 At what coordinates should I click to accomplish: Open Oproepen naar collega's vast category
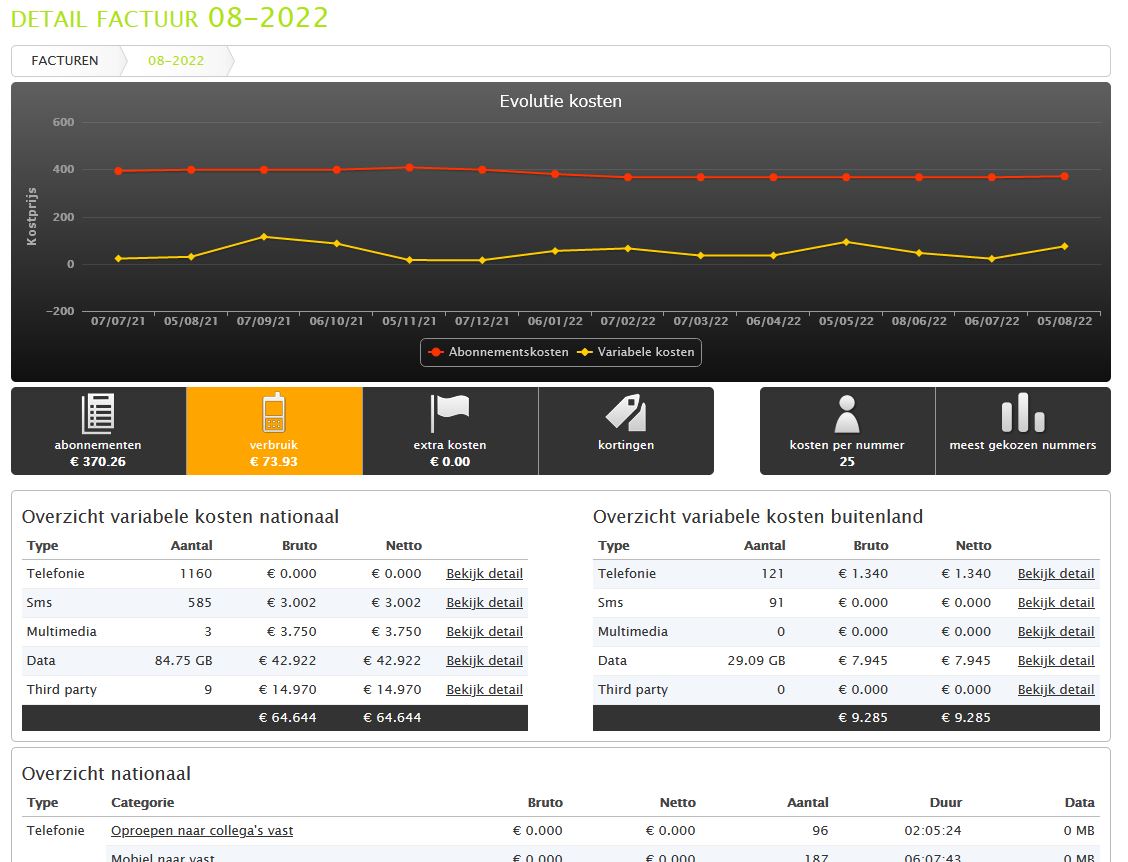202,830
